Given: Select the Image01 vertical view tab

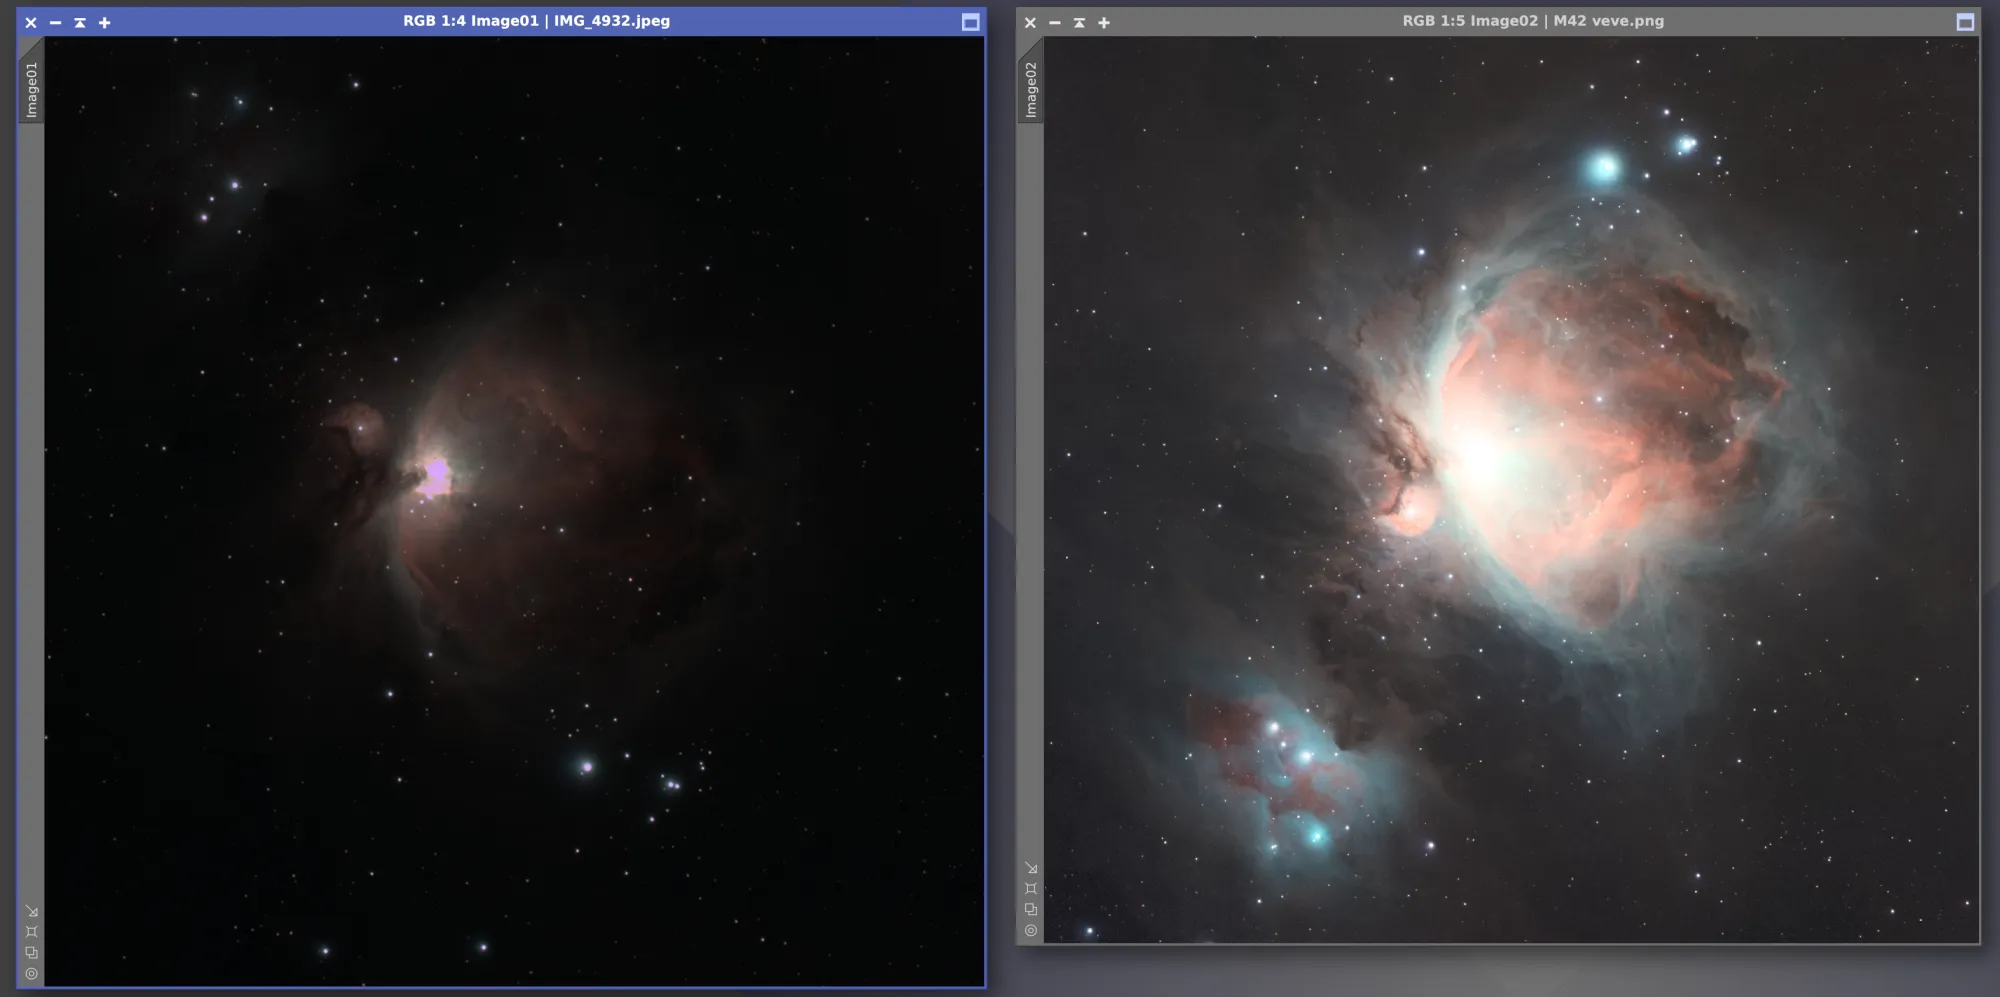Looking at the screenshot, I should click(x=31, y=88).
